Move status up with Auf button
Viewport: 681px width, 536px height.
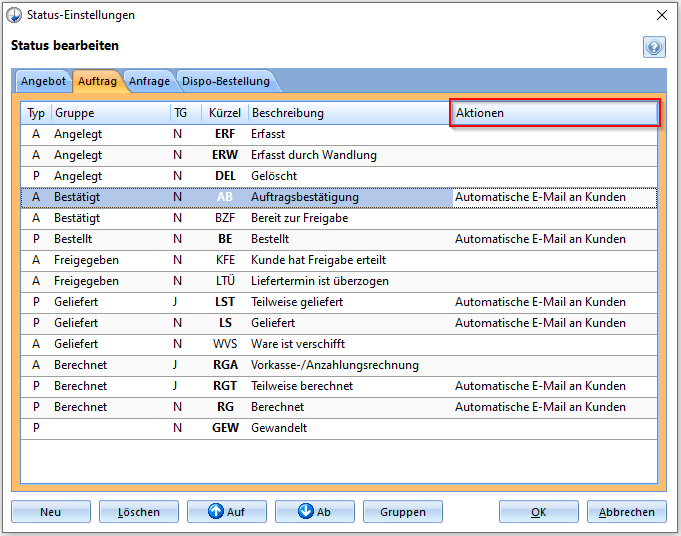pyautogui.click(x=227, y=512)
